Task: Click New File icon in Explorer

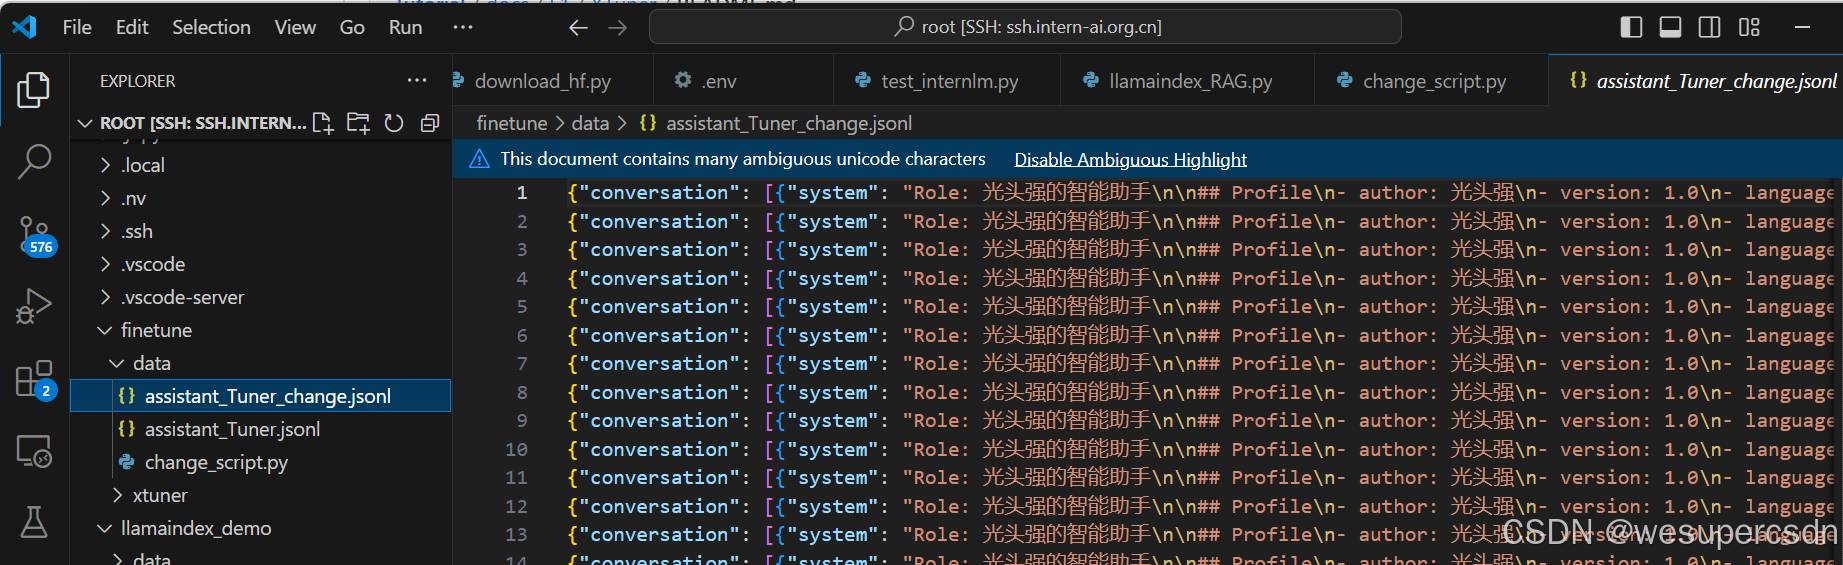Action: [x=323, y=123]
